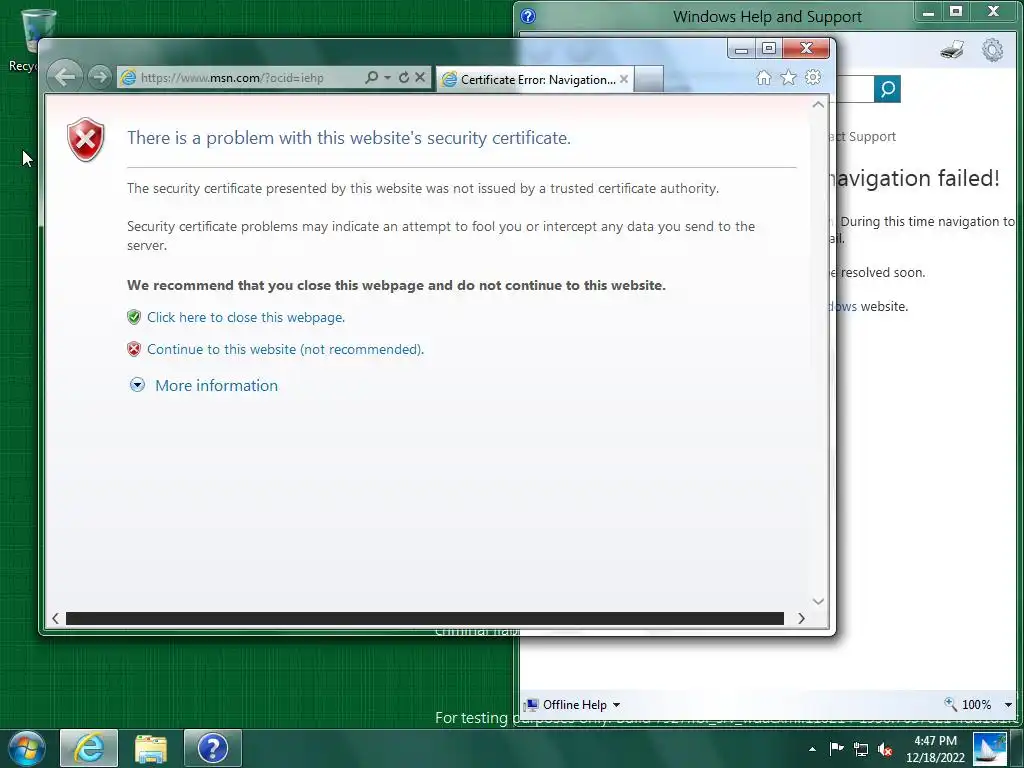Image resolution: width=1024 pixels, height=768 pixels.
Task: Continue to this website (not recommended) link
Action: 285,349
